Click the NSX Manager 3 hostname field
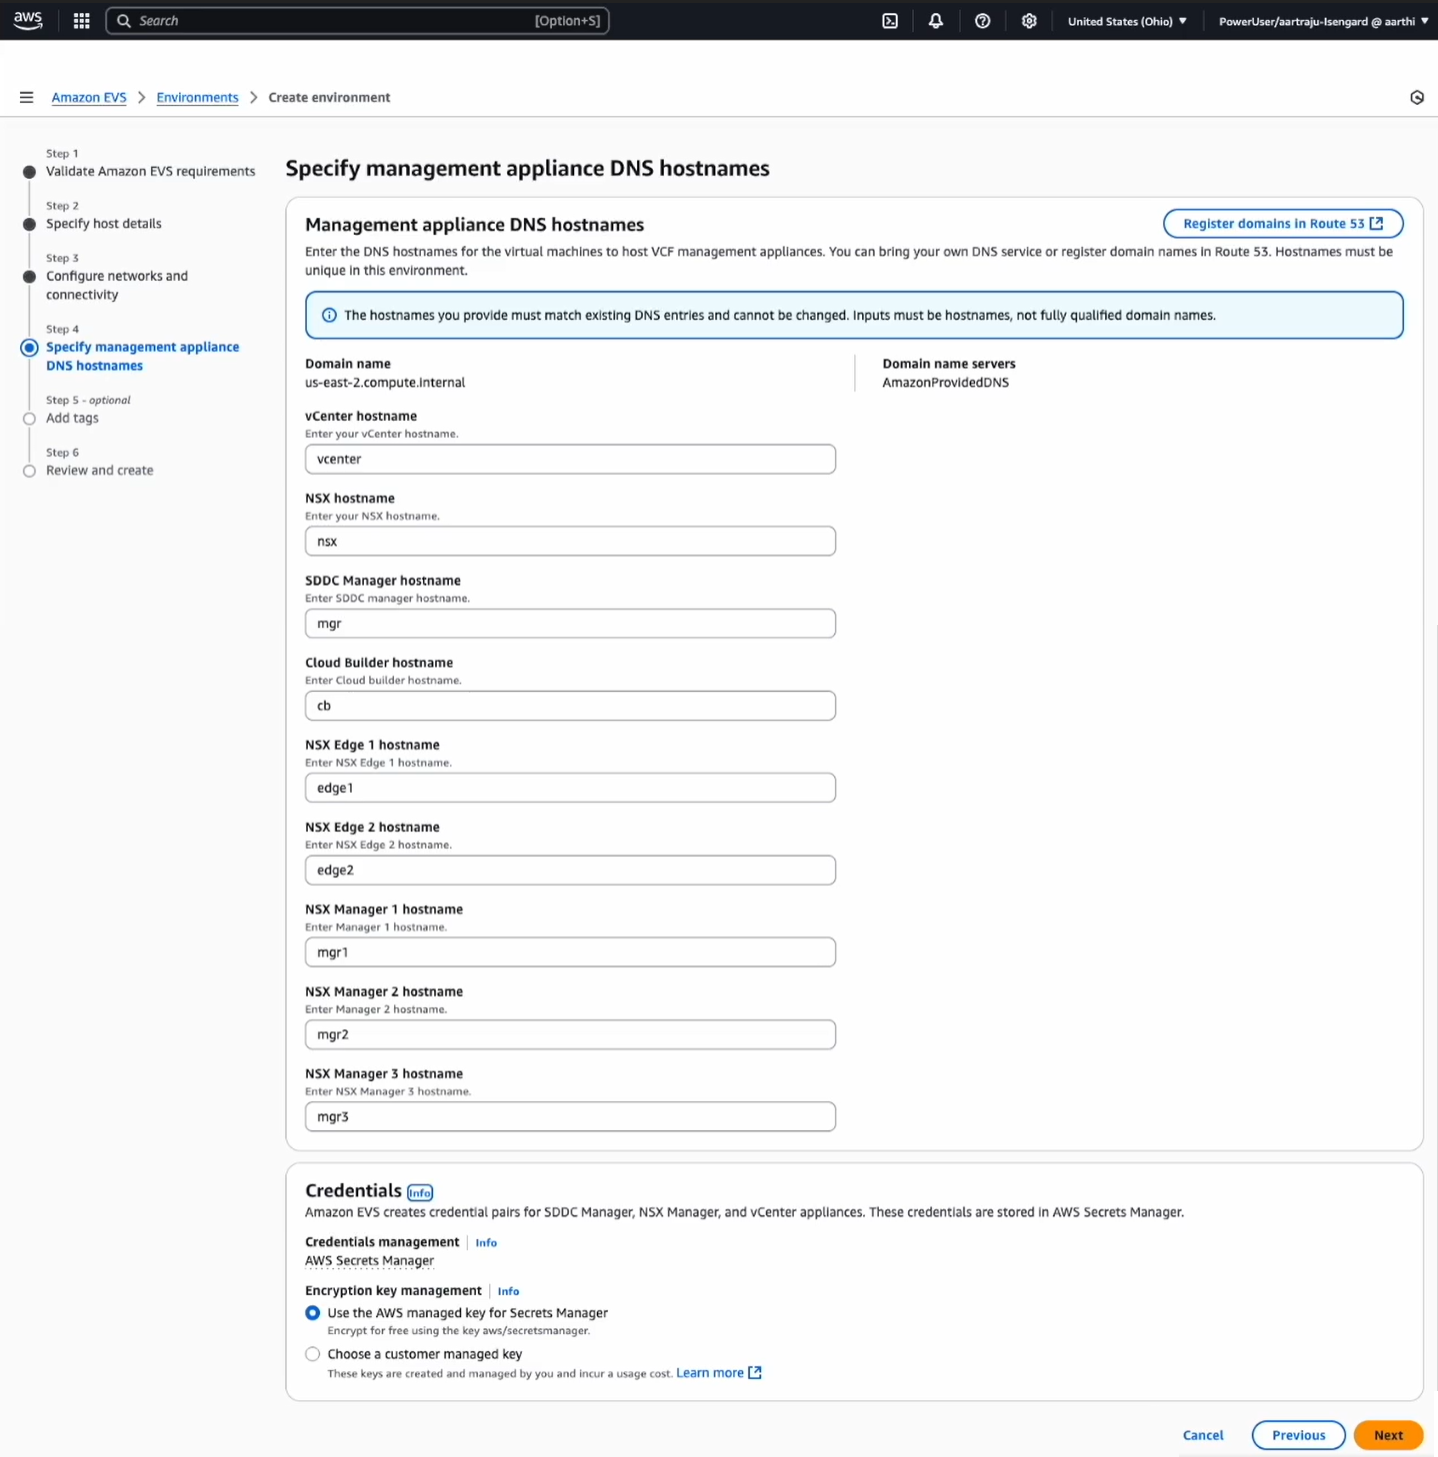The height and width of the screenshot is (1457, 1438). (x=570, y=1117)
